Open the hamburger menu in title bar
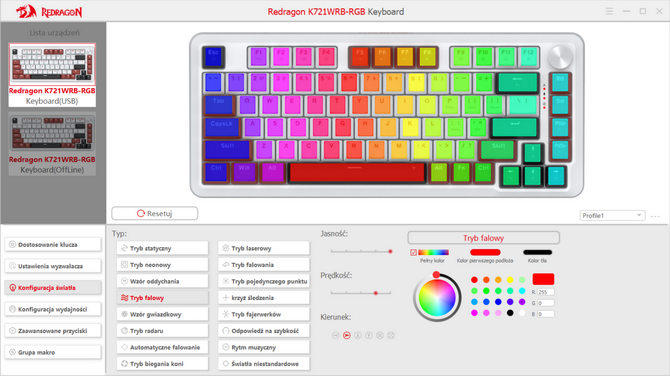Screen dimensions: 670x376 tap(609, 12)
